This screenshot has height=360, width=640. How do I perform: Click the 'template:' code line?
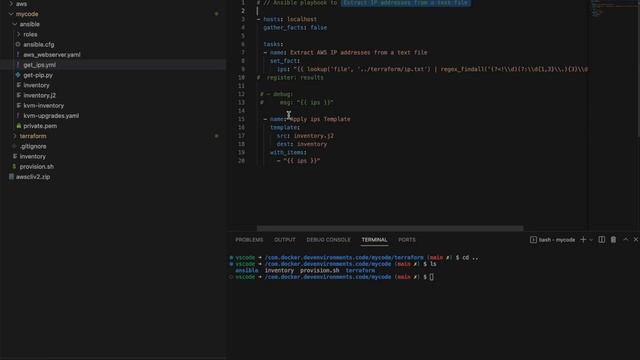click(284, 127)
